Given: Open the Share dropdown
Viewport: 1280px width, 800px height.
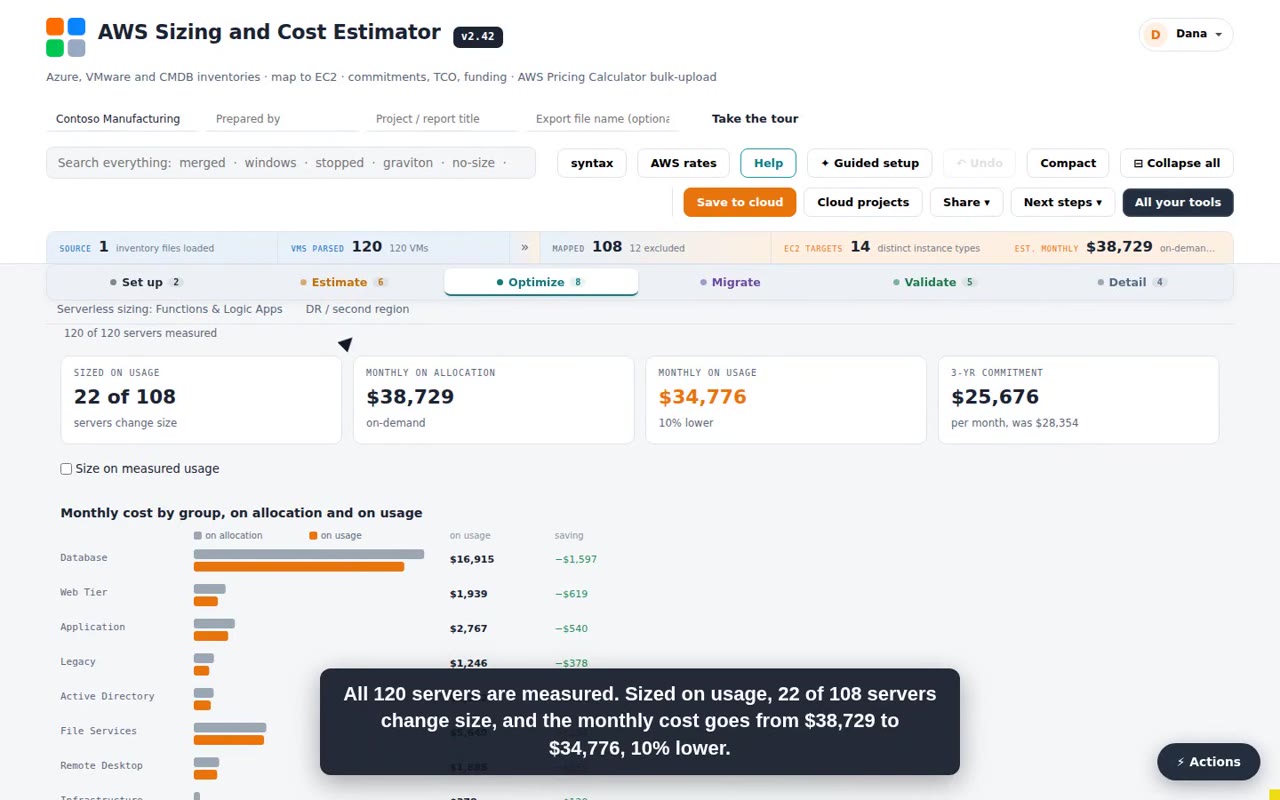Looking at the screenshot, I should click(x=966, y=202).
